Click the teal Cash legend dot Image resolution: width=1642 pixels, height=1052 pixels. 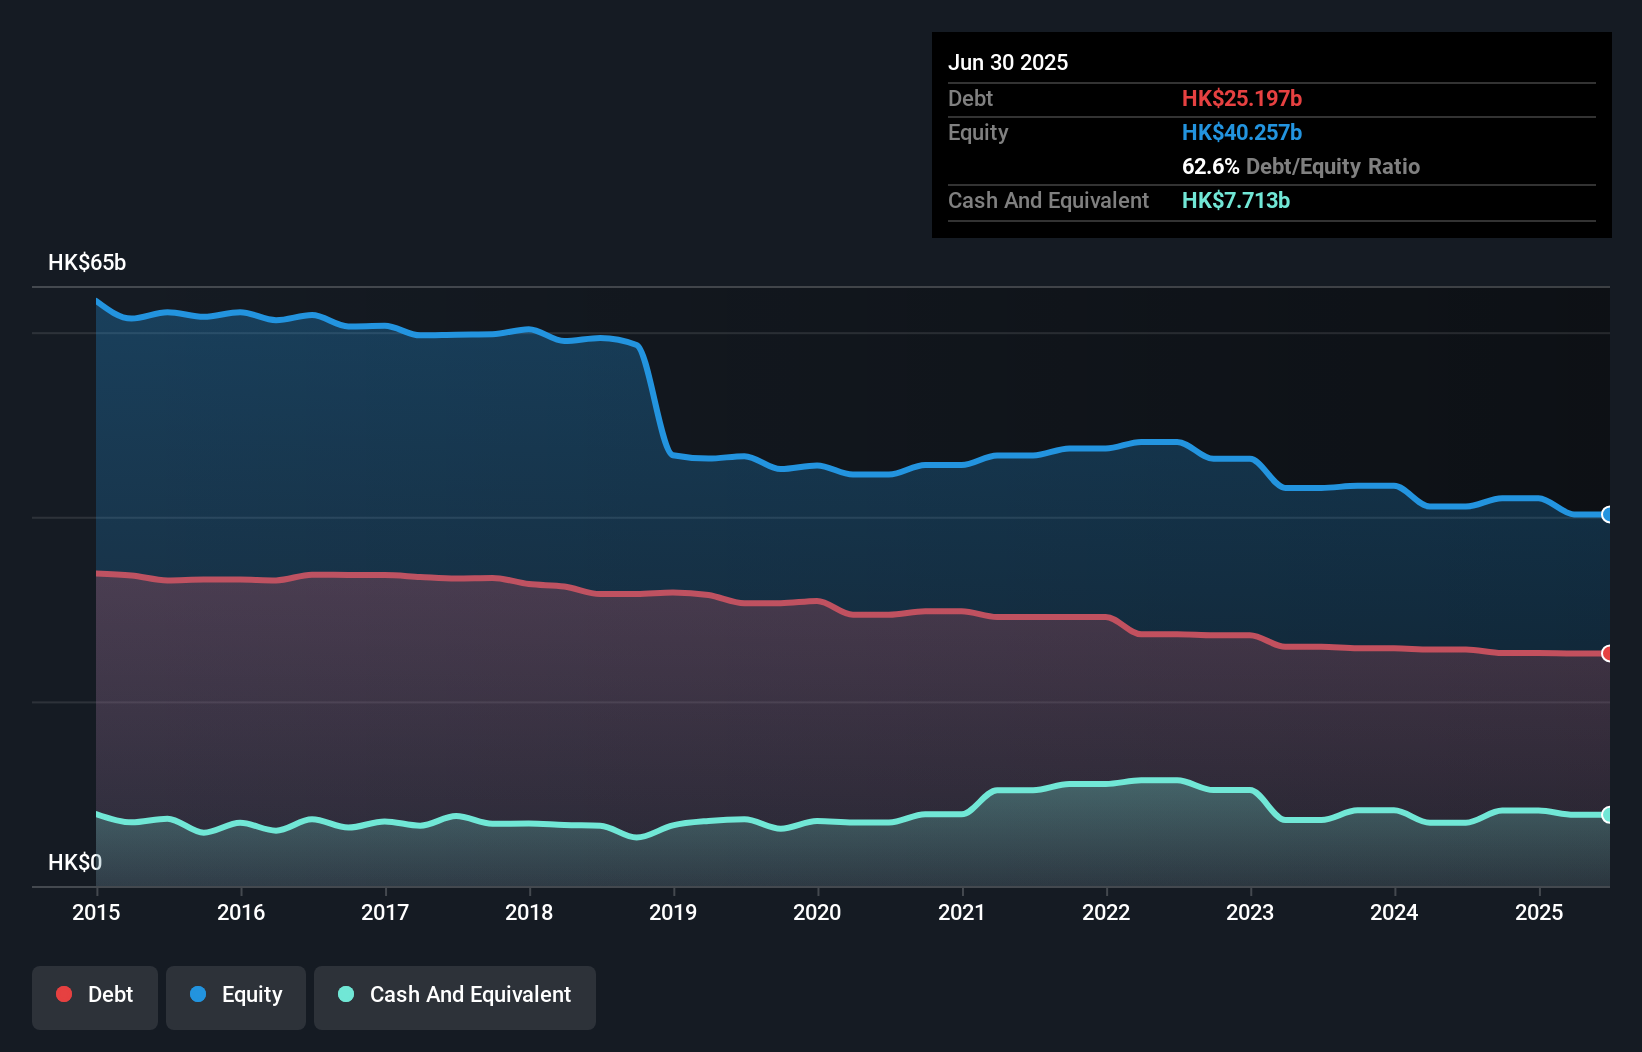(346, 994)
